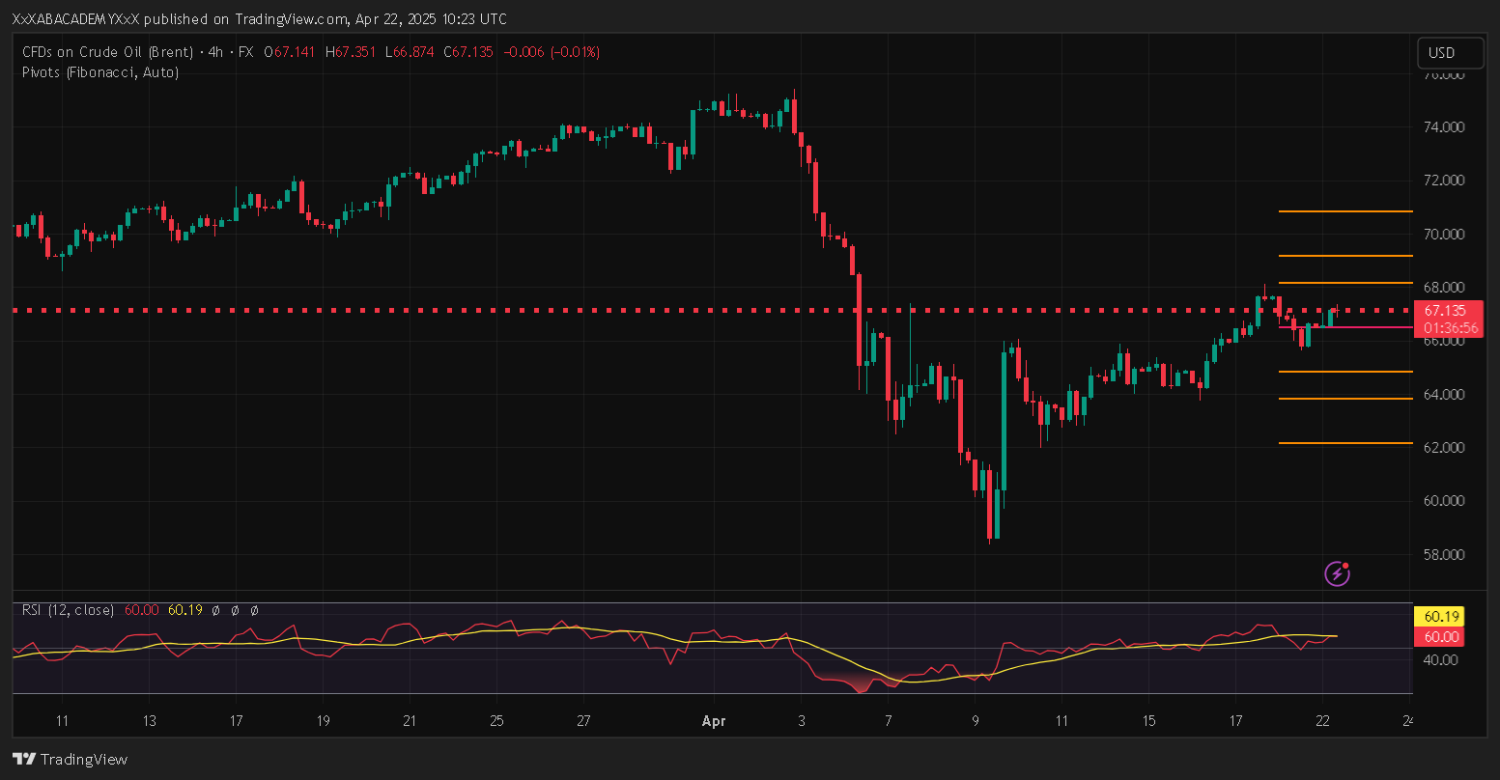Select the Pivots (Fibonacci, Auto) indicator label

[x=100, y=72]
